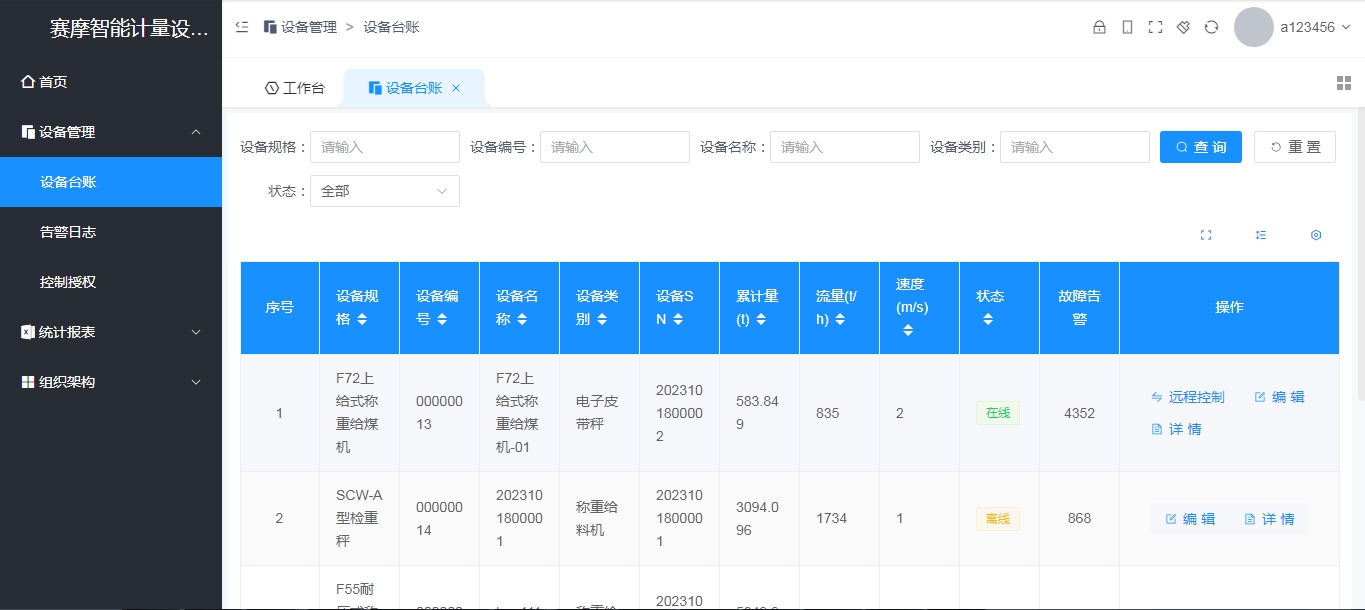Expand the 统计报表 sidebar section
The height and width of the screenshot is (610, 1365).
[x=110, y=331]
